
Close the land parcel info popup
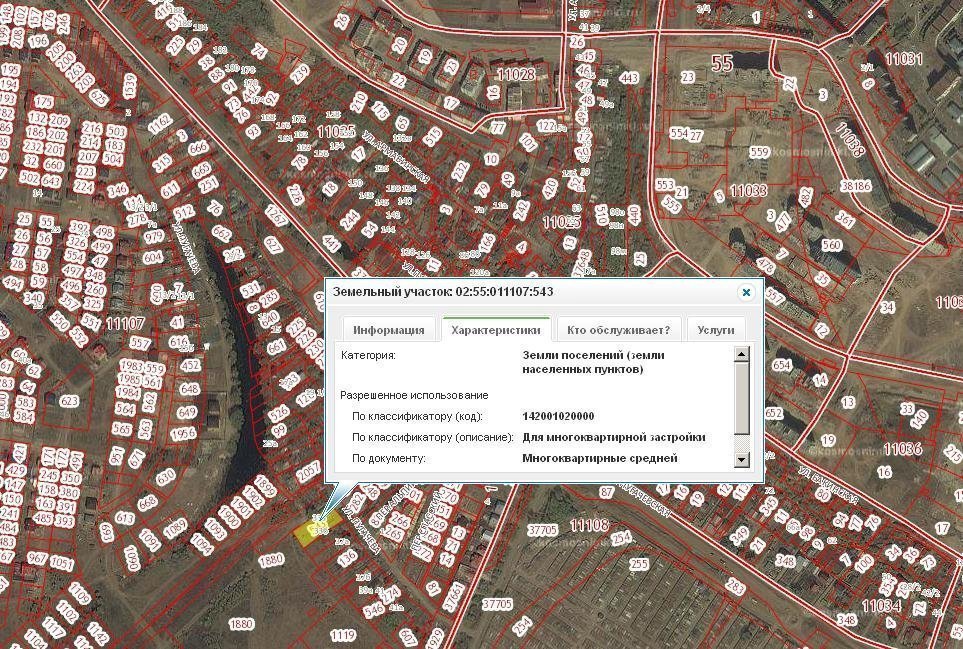(745, 292)
